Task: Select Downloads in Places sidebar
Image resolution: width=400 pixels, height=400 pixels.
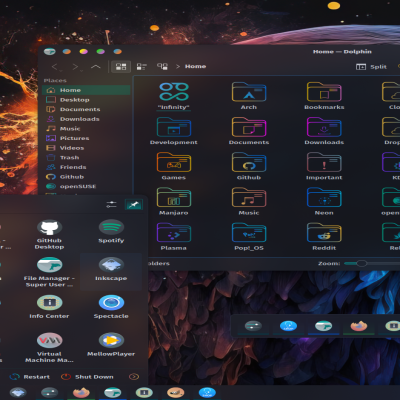Action: tap(86, 119)
